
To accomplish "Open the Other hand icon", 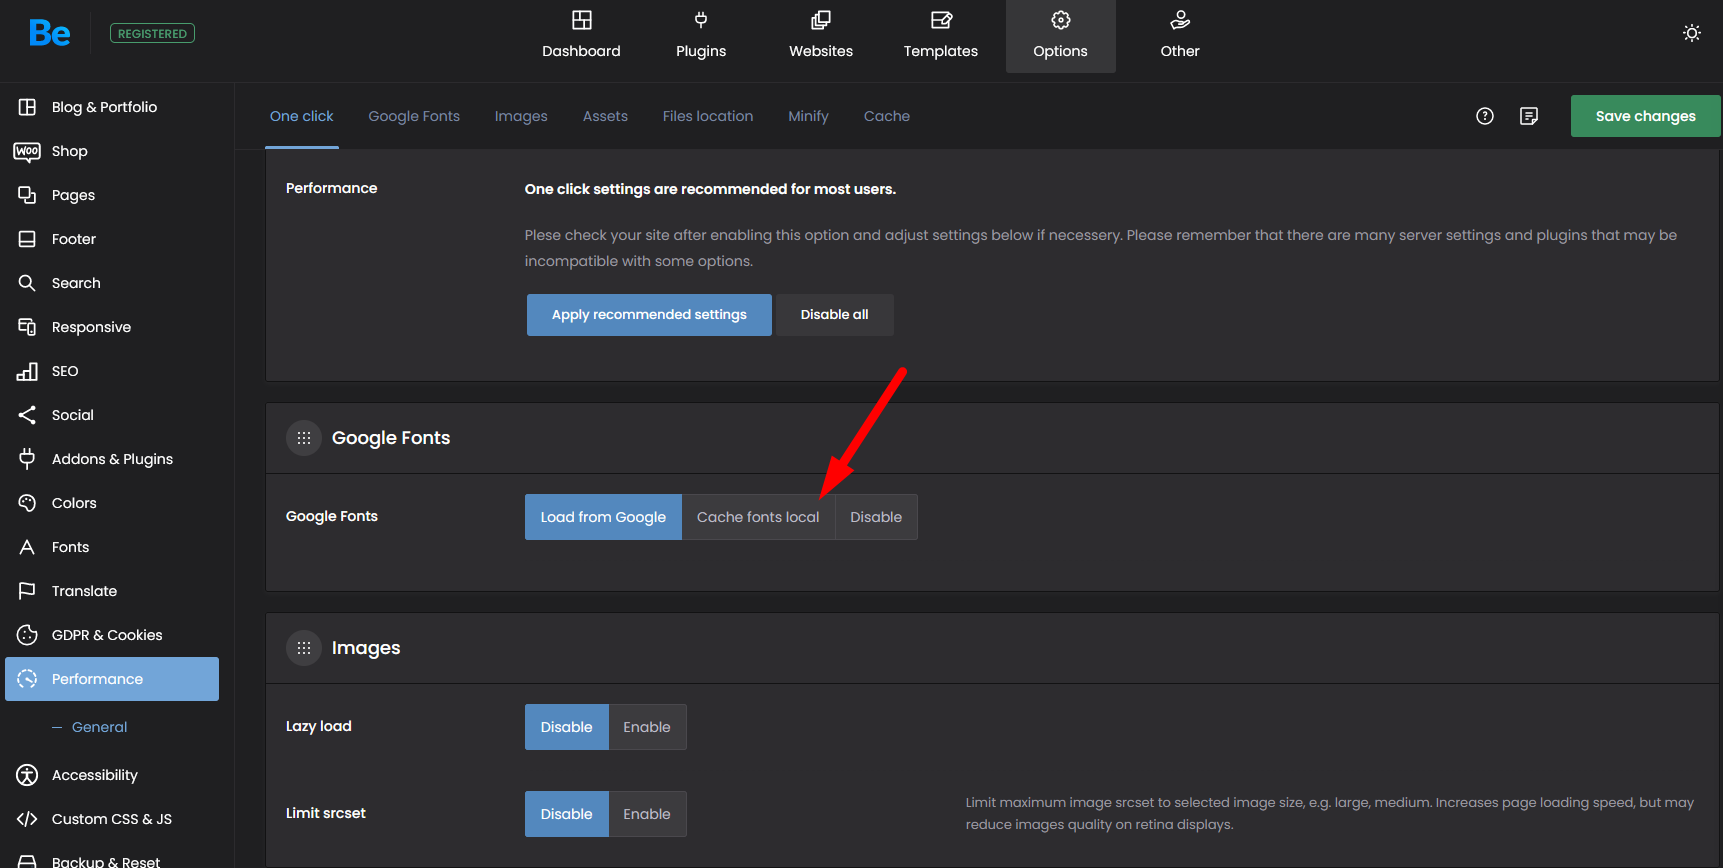I will point(1180,20).
